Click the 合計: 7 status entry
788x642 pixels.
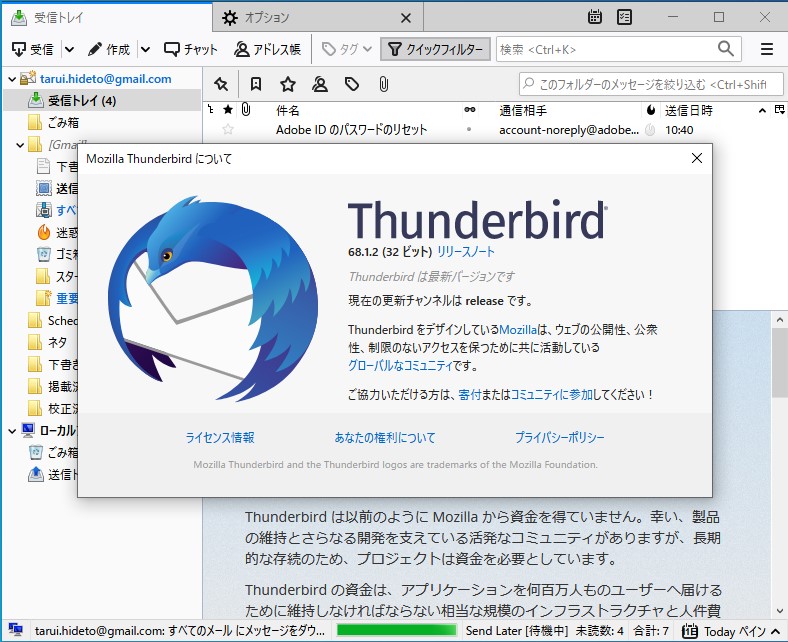point(651,630)
